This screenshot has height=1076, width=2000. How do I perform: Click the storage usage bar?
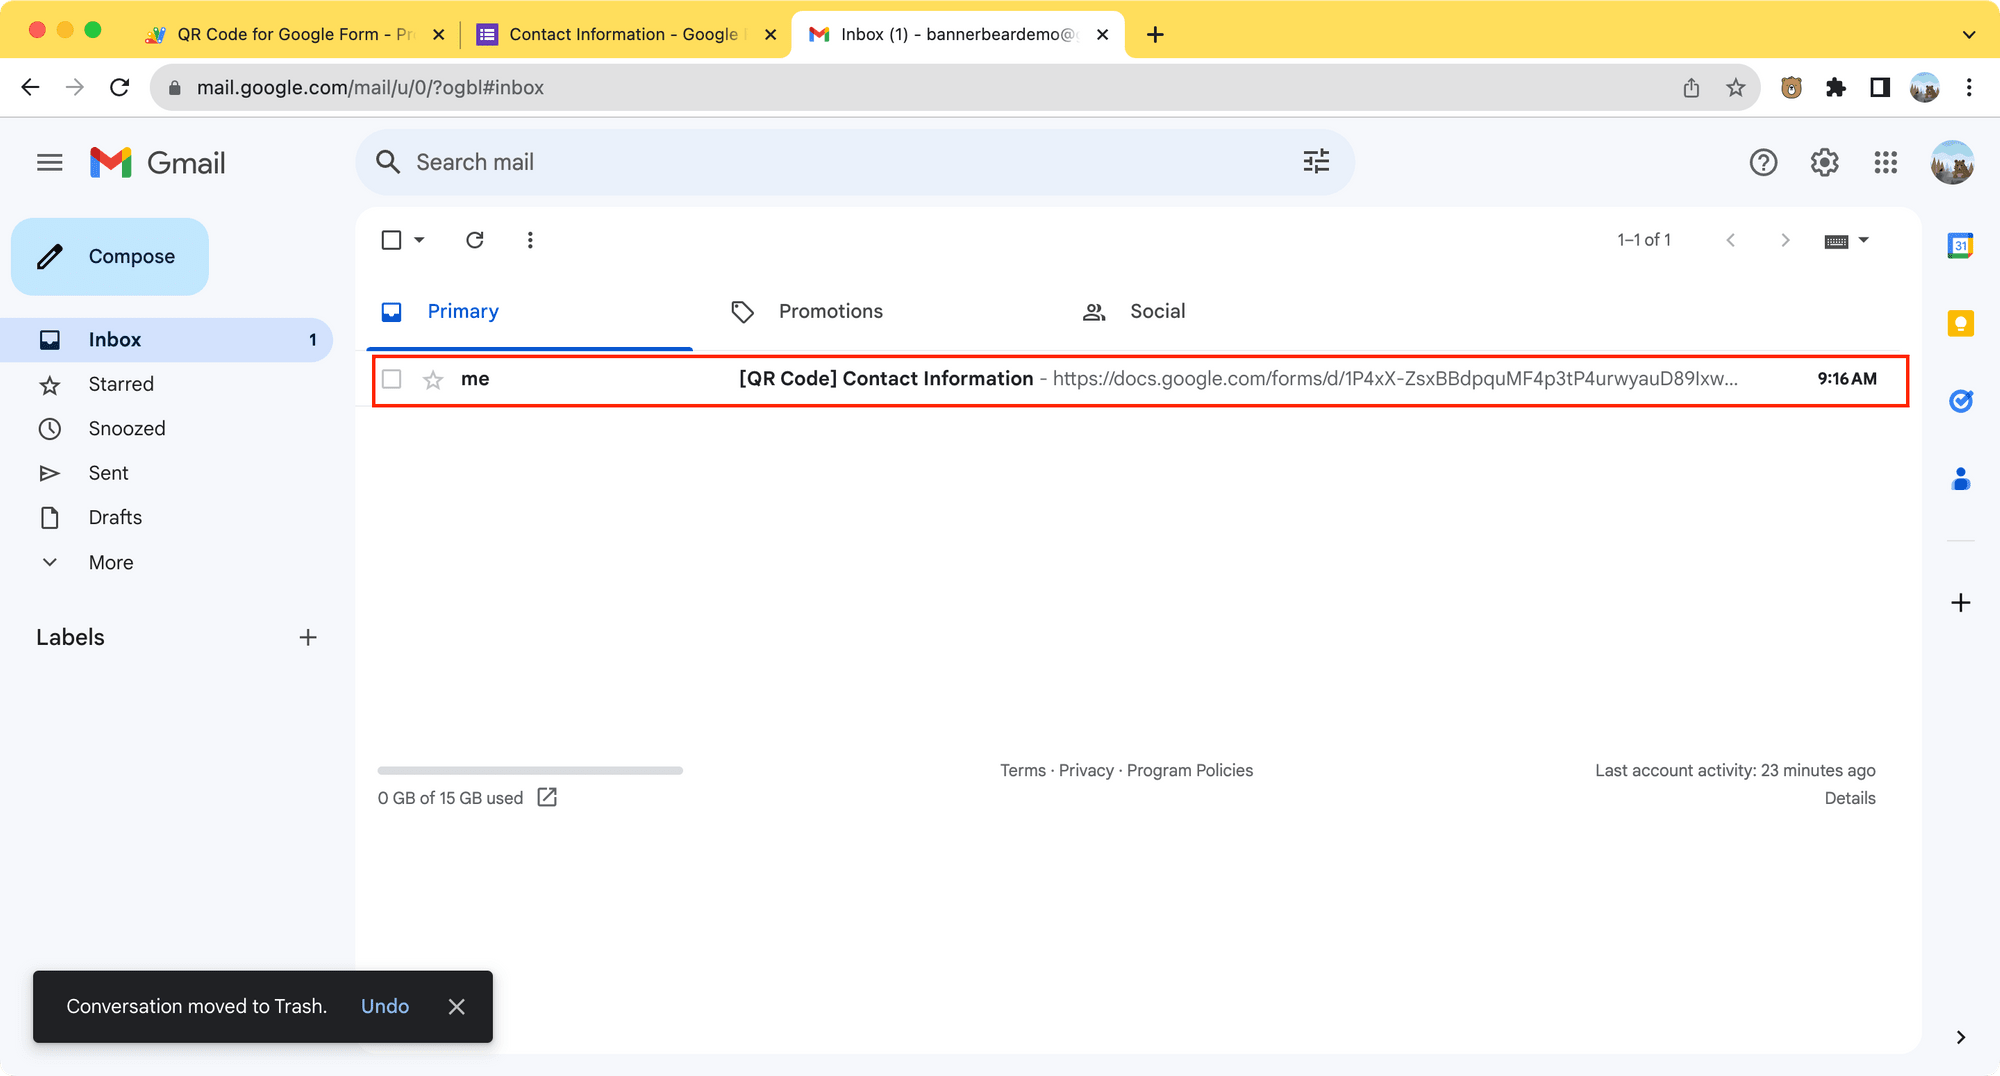529,770
